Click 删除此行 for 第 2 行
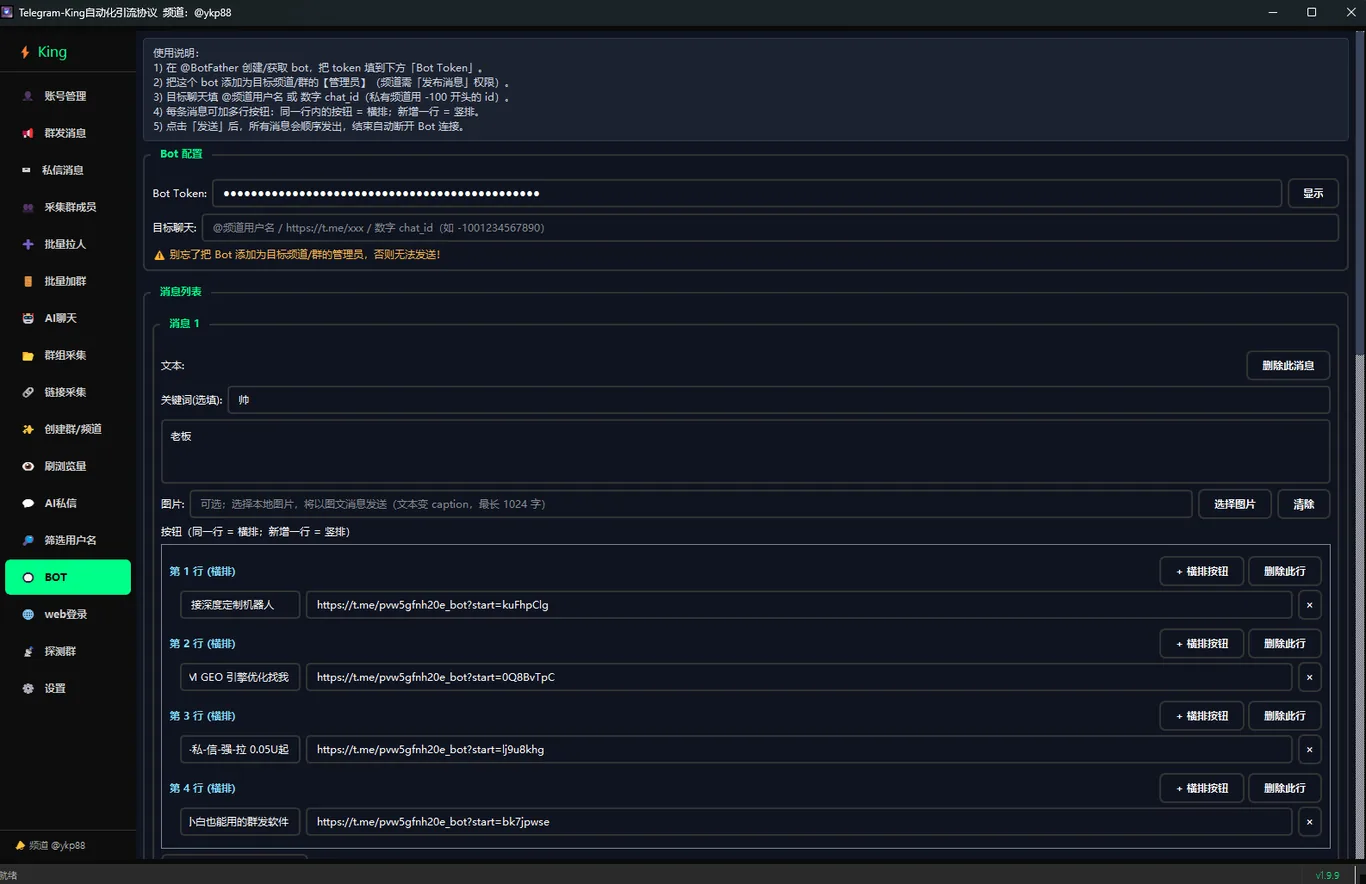Image resolution: width=1366 pixels, height=884 pixels. [1284, 643]
